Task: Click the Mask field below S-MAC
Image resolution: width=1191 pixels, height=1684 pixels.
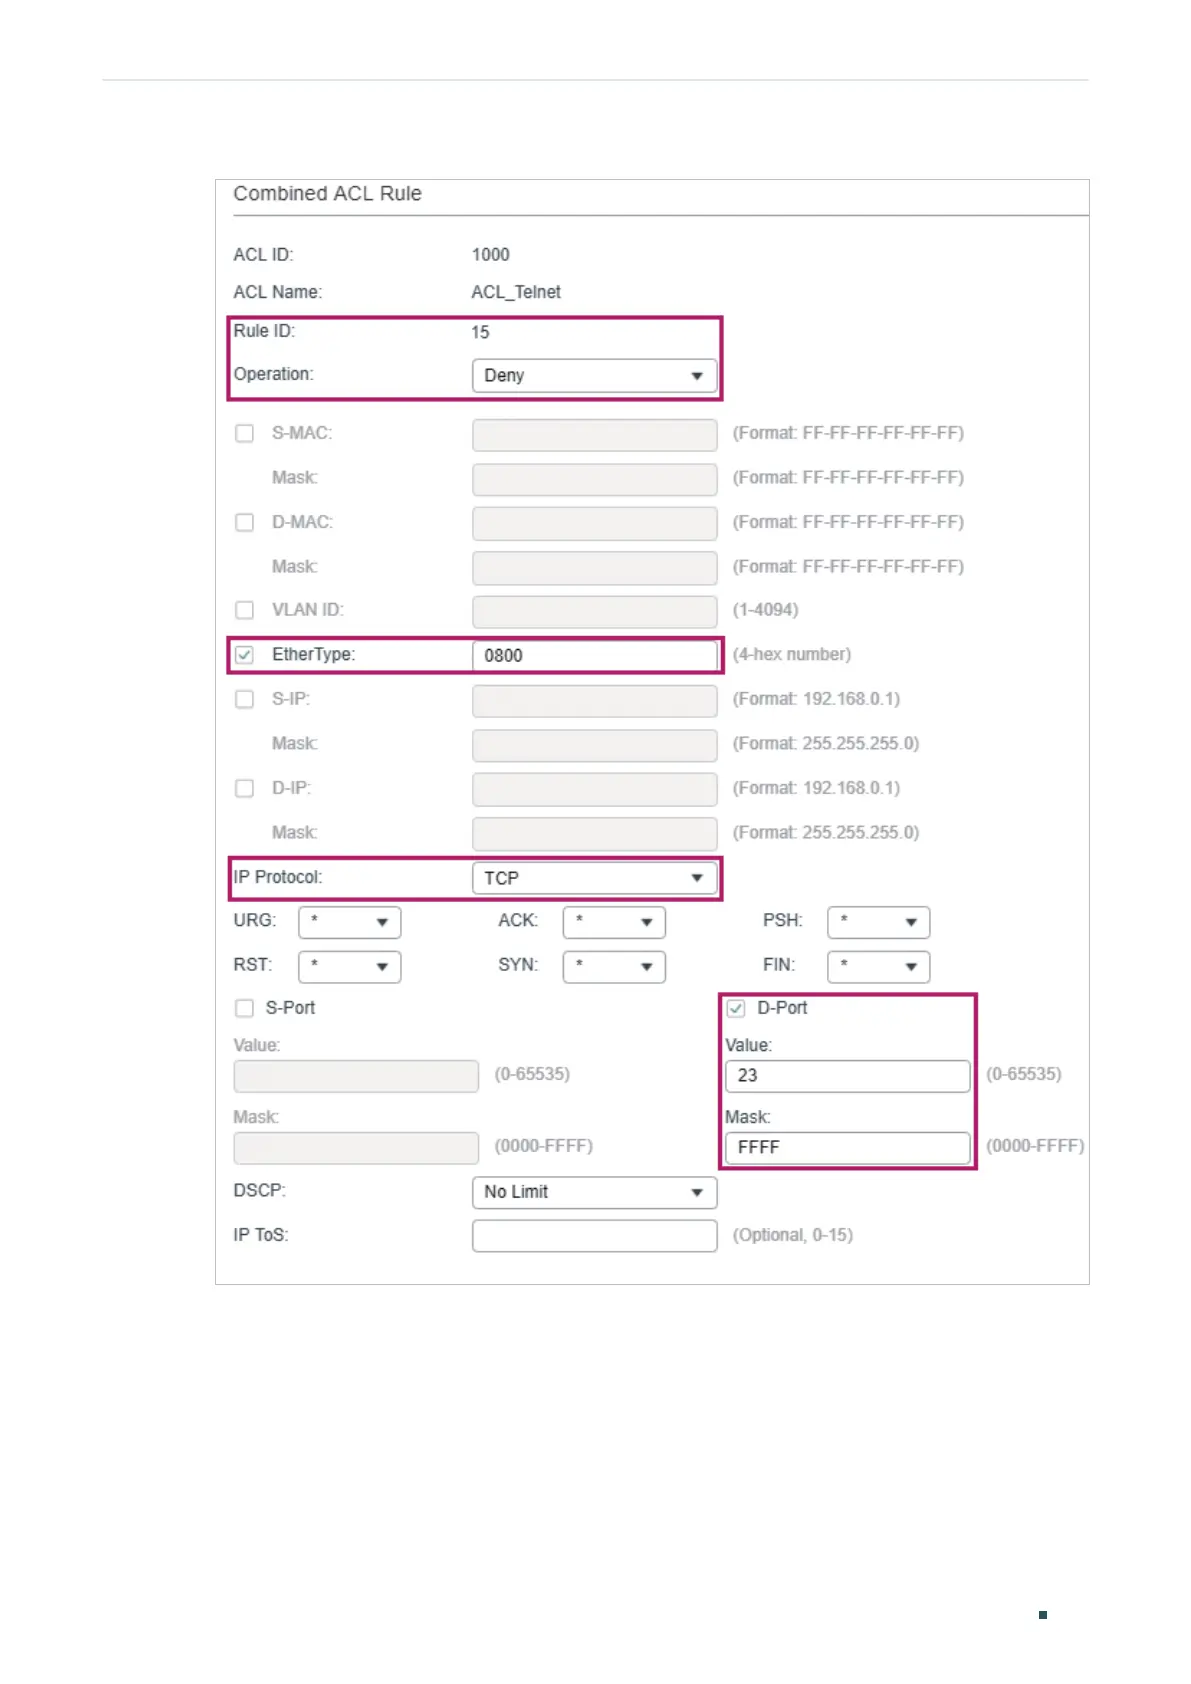Action: click(x=594, y=479)
